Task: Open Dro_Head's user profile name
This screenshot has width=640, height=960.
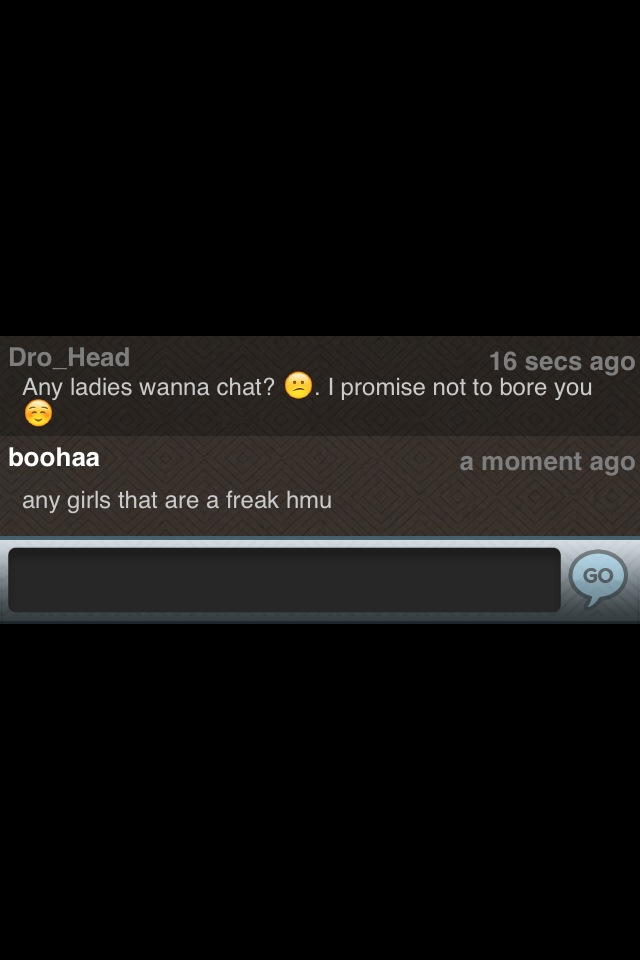Action: (69, 358)
